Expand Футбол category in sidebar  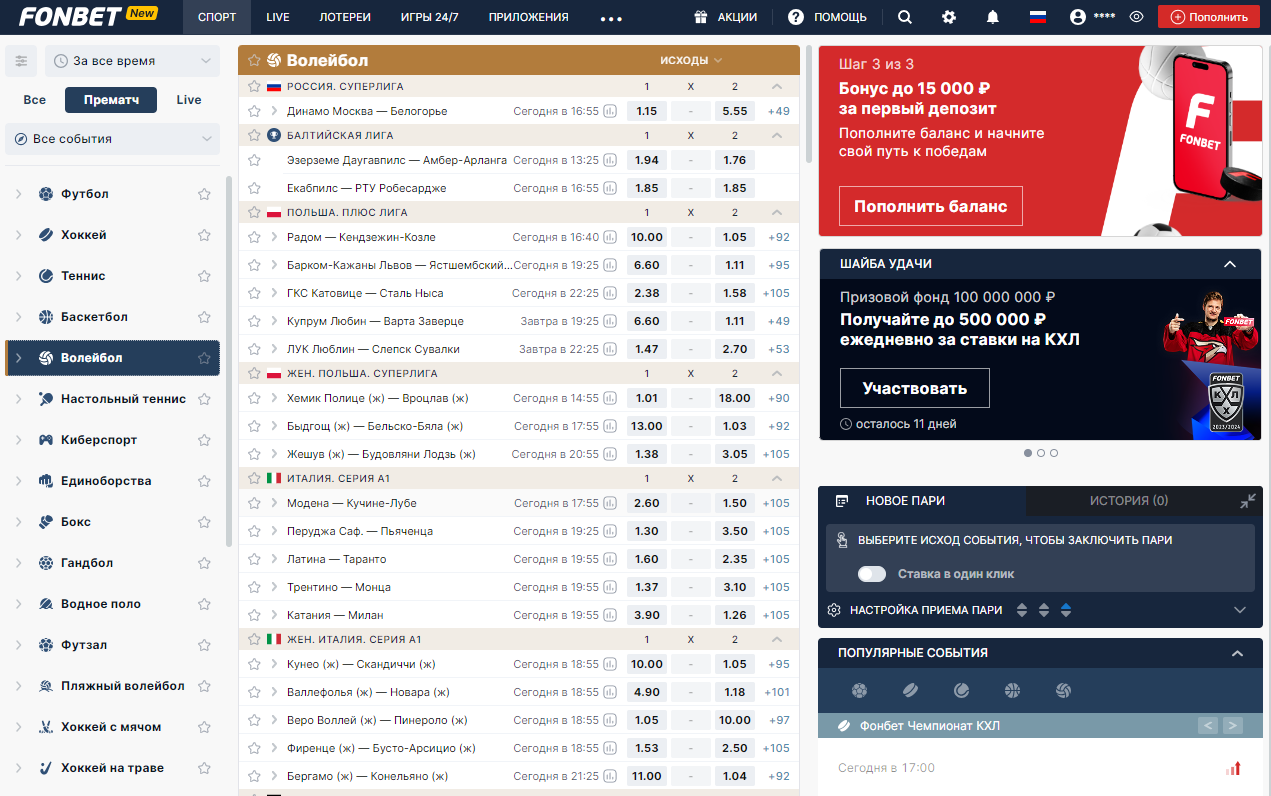[18, 194]
